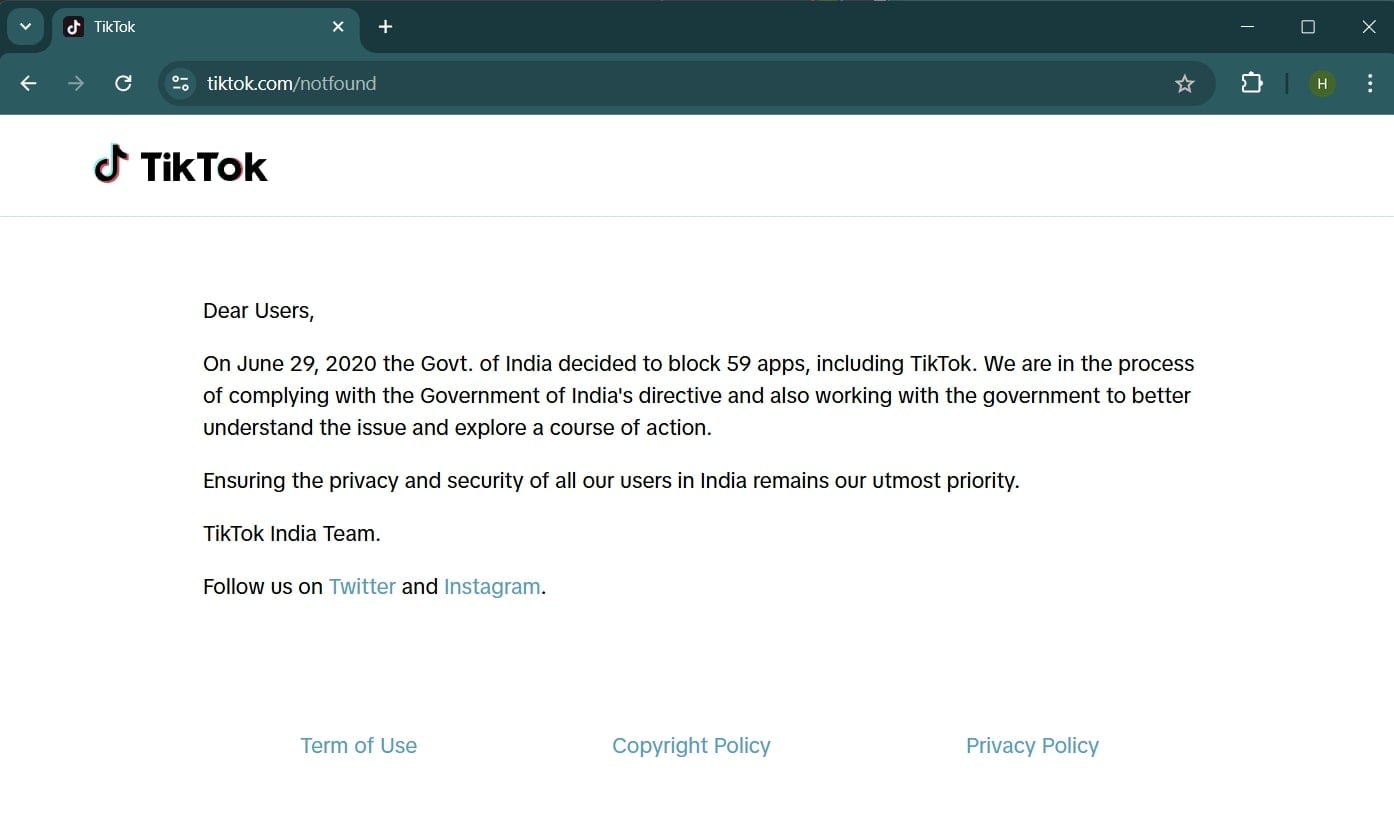This screenshot has height=830, width=1394.
Task: Expand the tab search dropdown arrow
Action: [x=25, y=27]
